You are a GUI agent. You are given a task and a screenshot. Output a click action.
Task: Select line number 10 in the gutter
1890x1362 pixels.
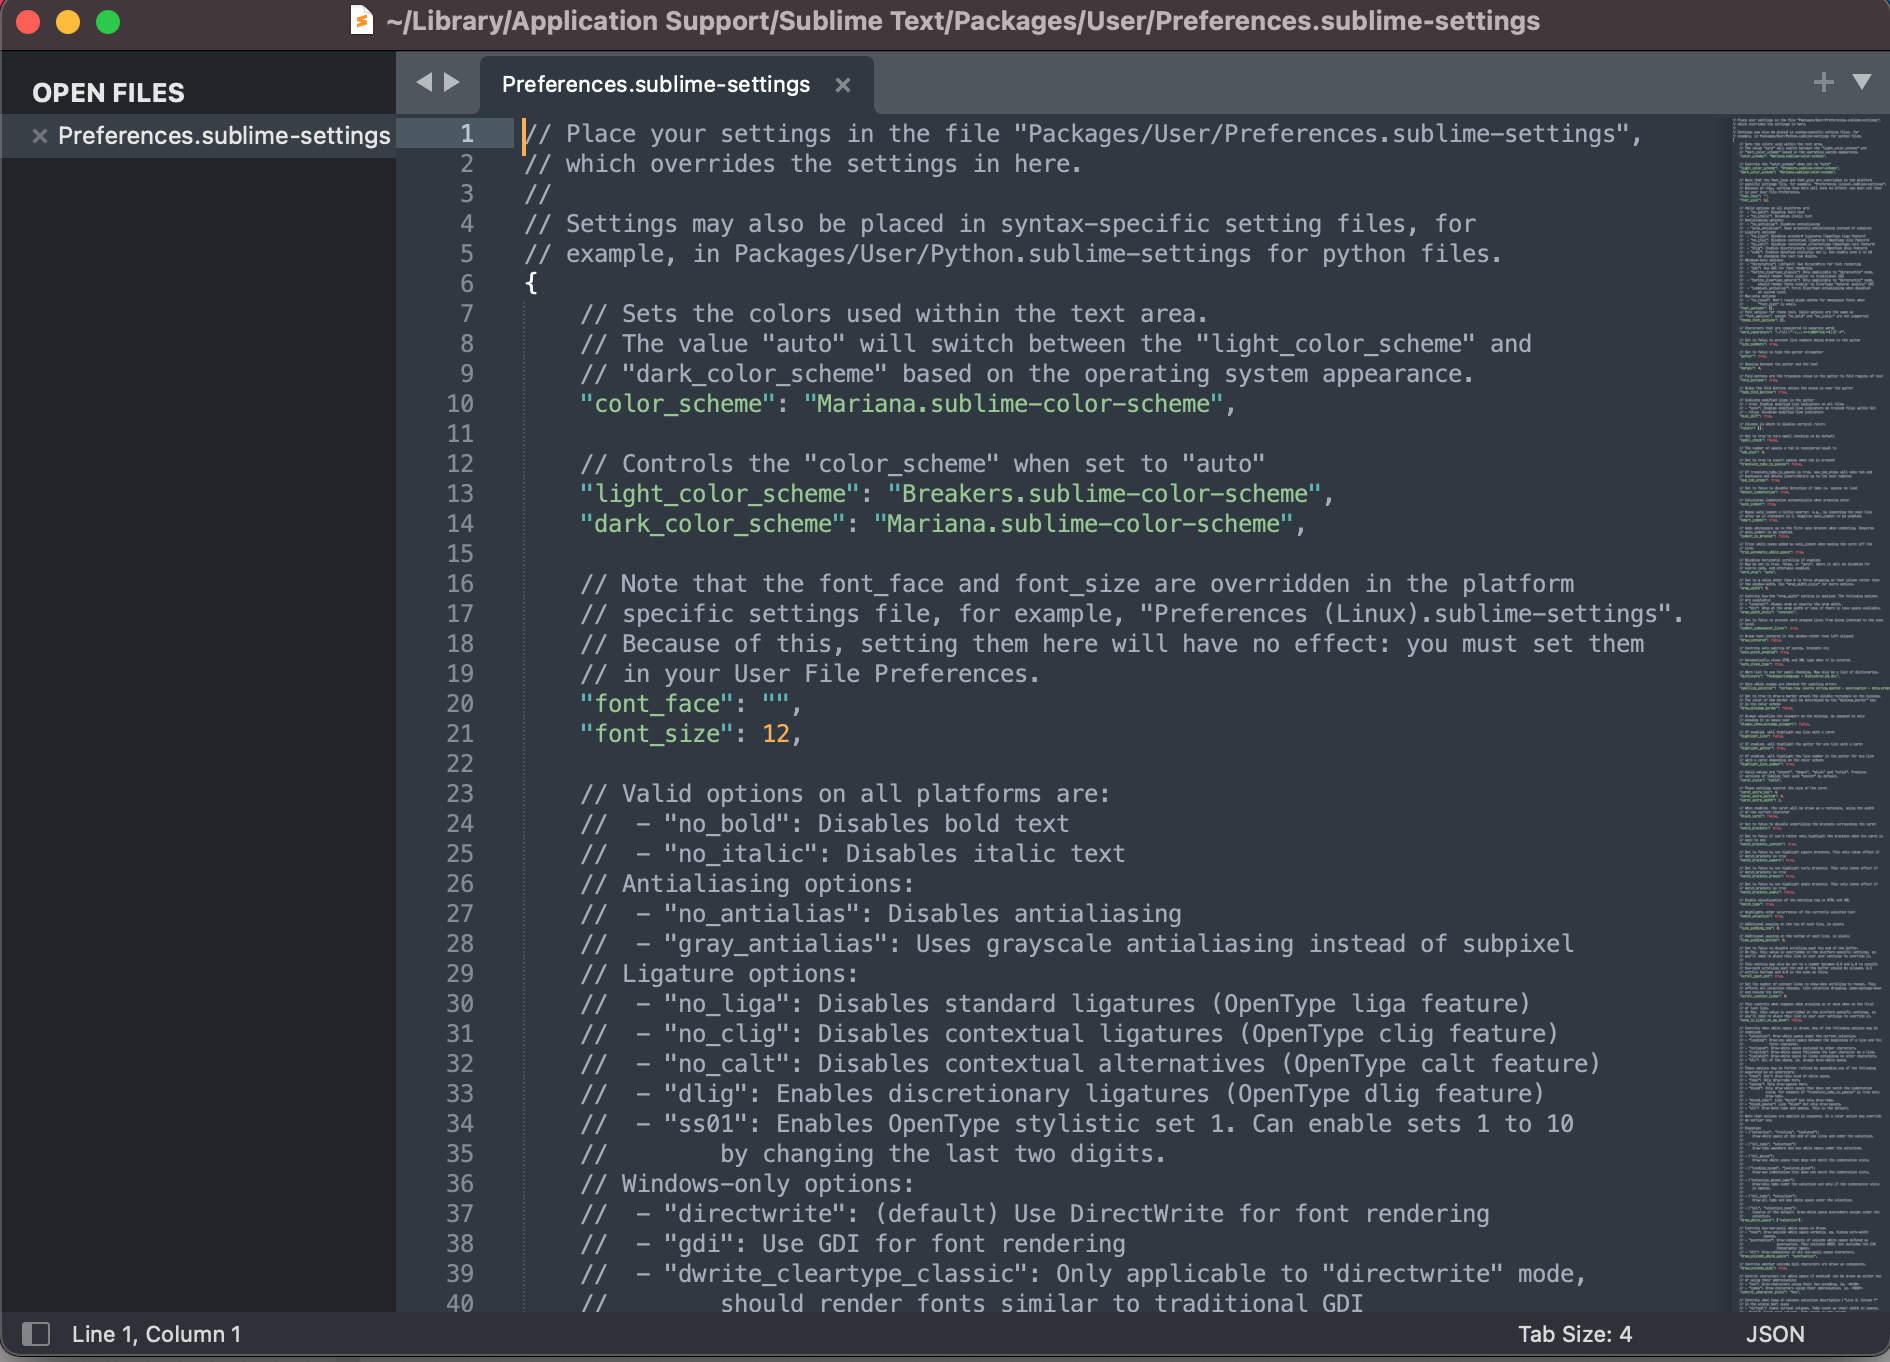461,404
